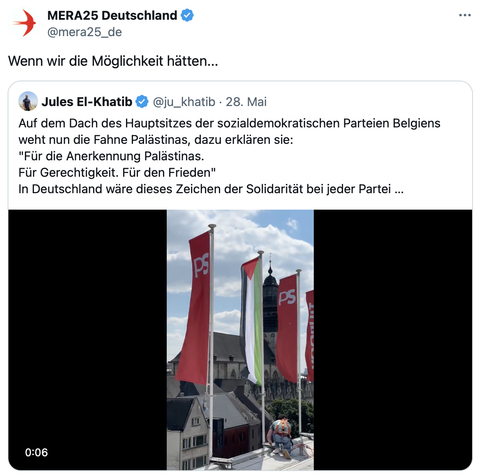Click Jules El-Khatib profile picture

[x=28, y=101]
